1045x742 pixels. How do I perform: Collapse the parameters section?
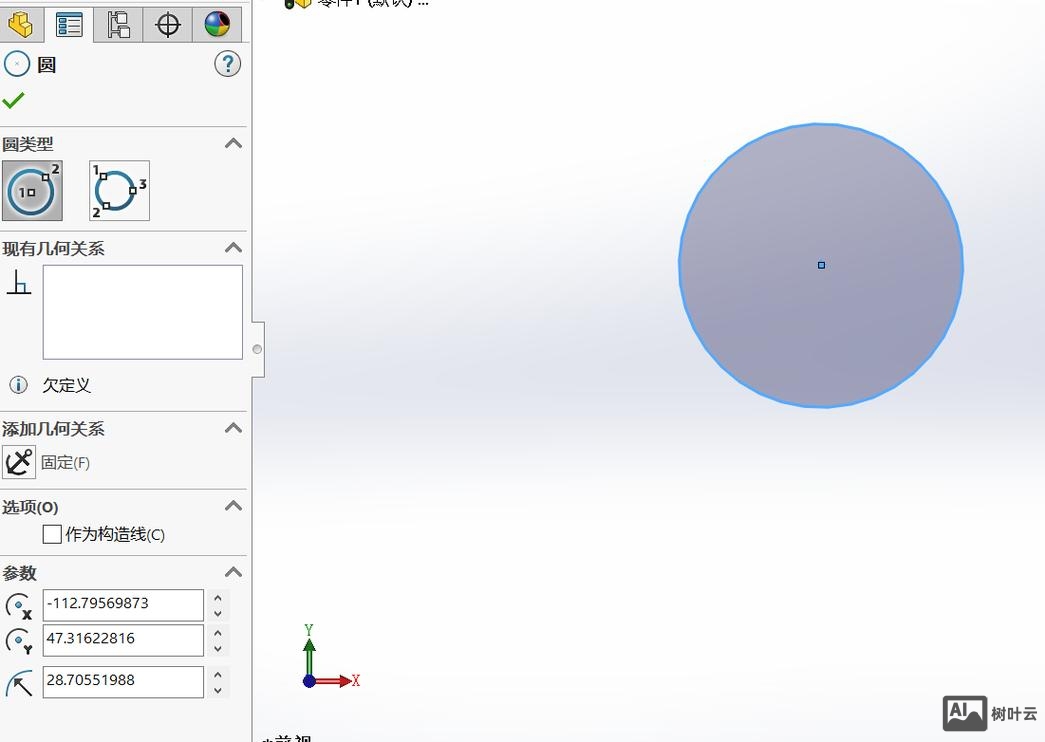(x=233, y=572)
